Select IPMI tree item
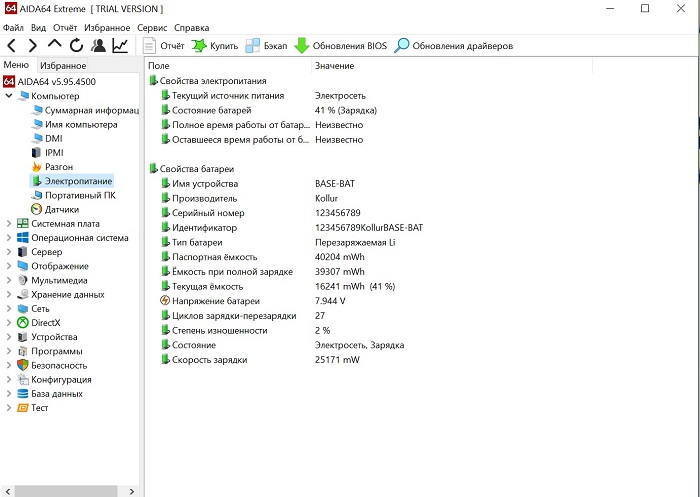Image resolution: width=700 pixels, height=497 pixels. [47, 153]
